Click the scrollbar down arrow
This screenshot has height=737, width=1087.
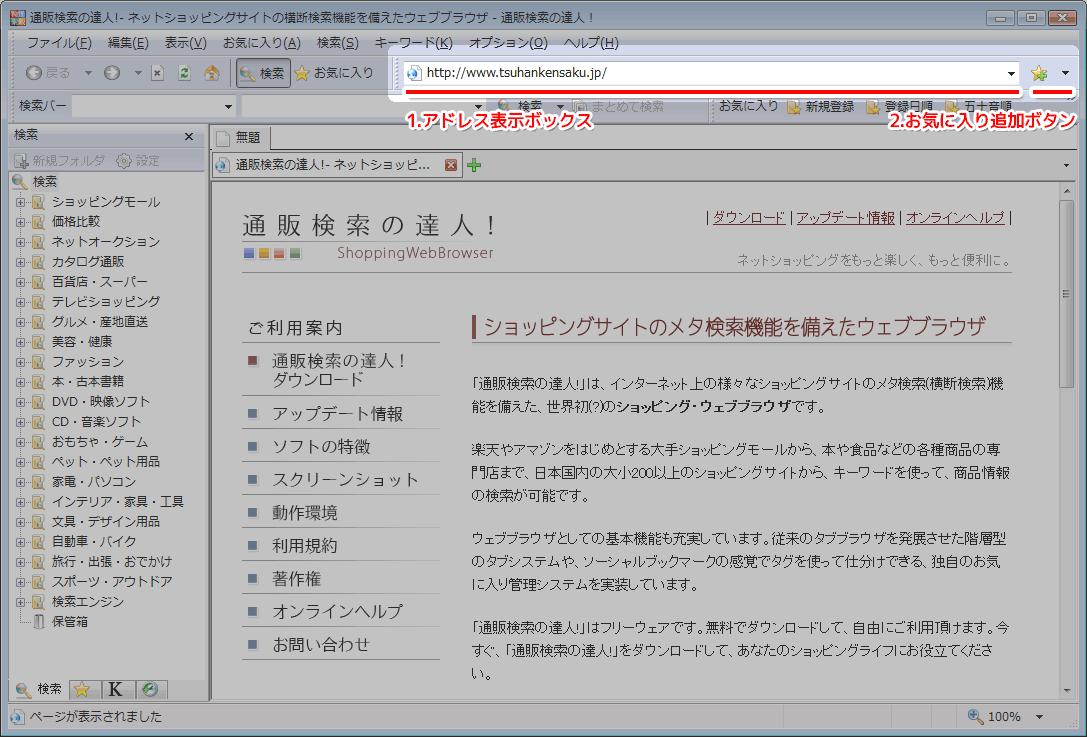coord(1066,691)
